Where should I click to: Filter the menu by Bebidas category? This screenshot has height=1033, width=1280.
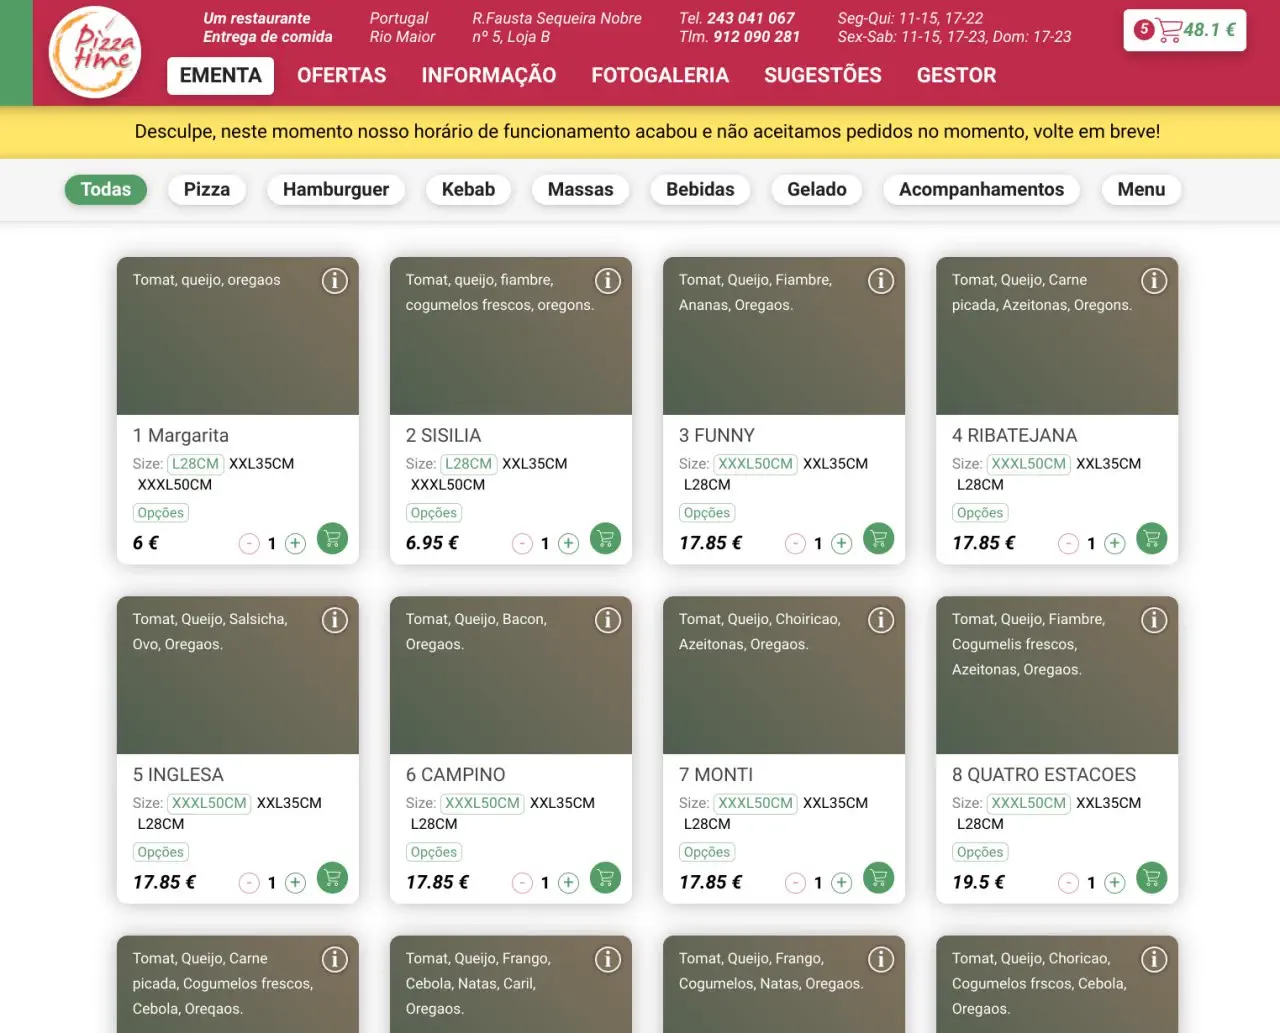699,190
